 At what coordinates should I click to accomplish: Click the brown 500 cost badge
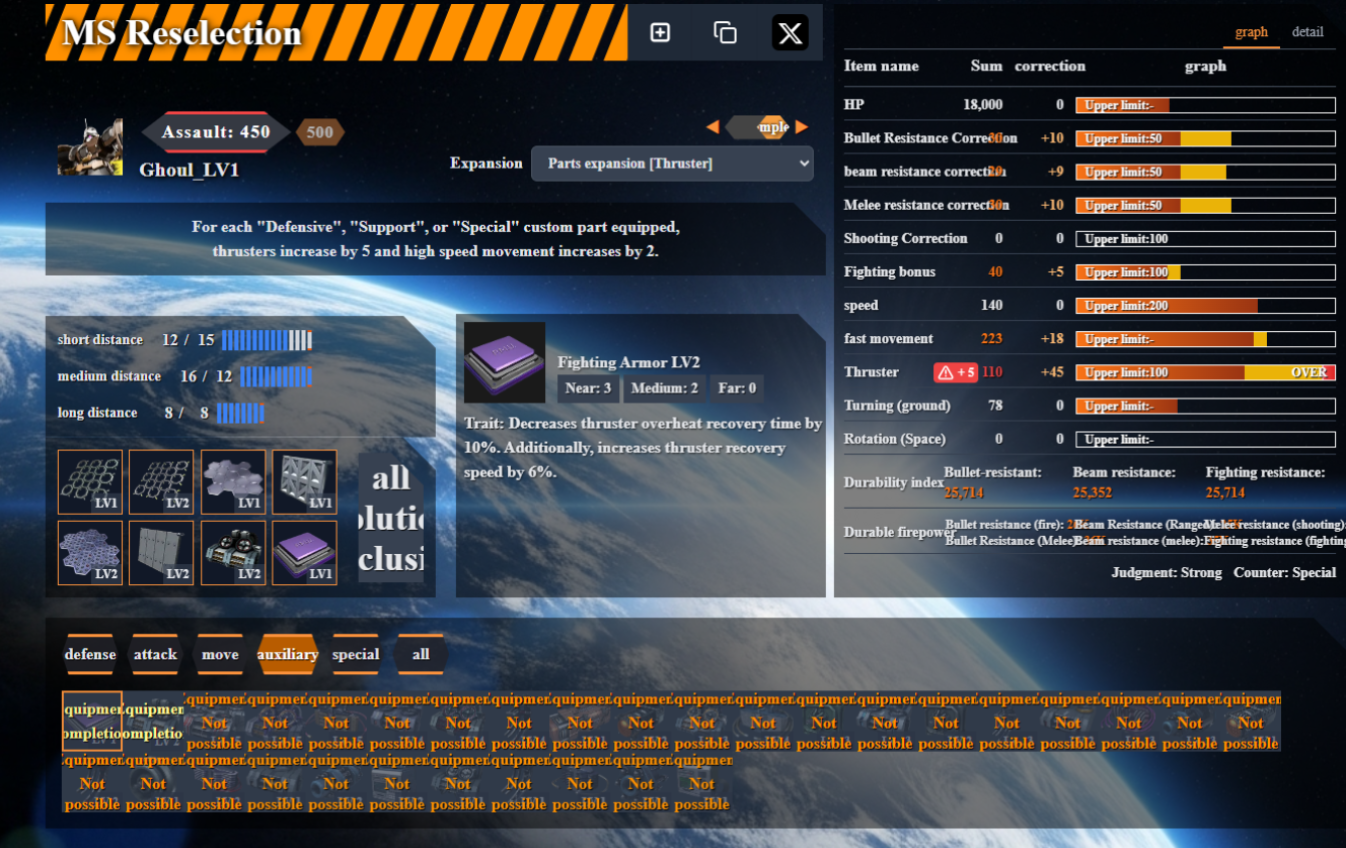pyautogui.click(x=320, y=132)
